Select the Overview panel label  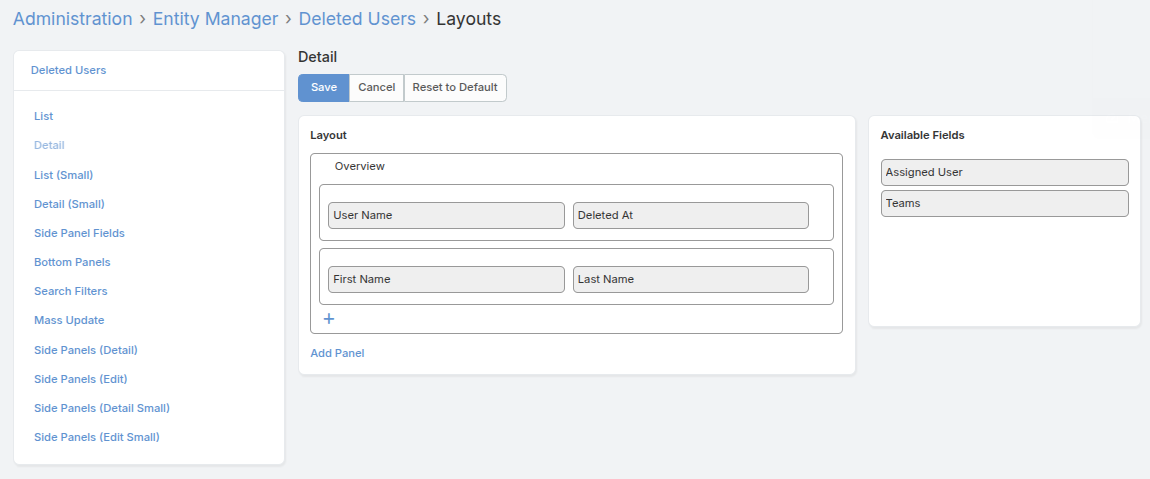(360, 166)
